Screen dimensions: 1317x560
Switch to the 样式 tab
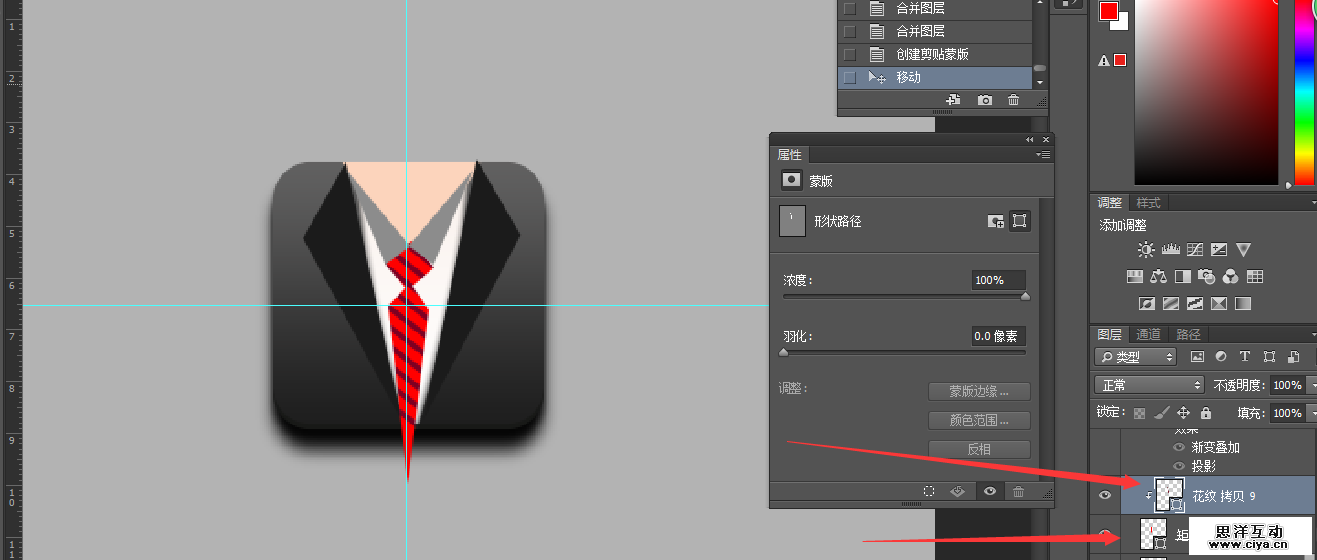pos(1148,203)
